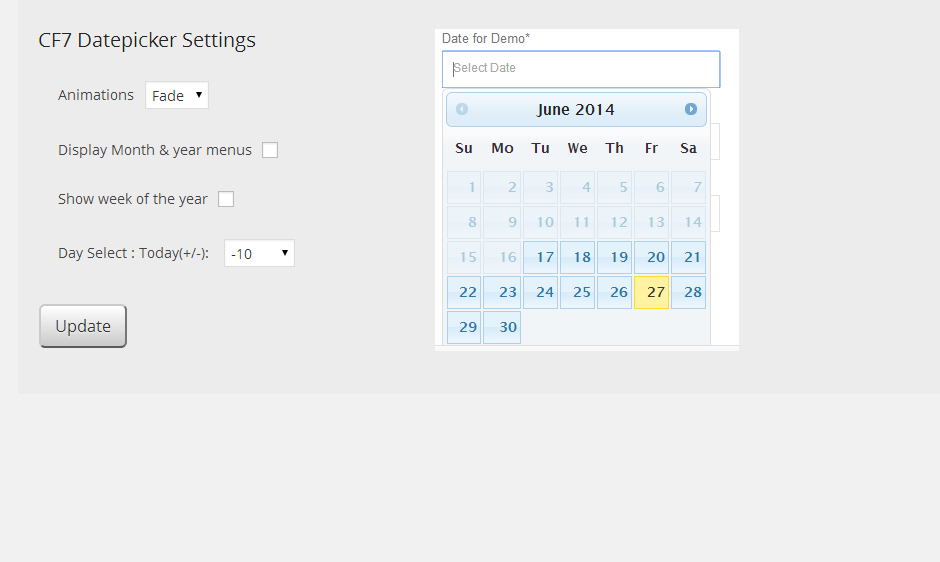Screen dimensions: 940x562
Task: Focus the Select Date input field
Action: [581, 69]
